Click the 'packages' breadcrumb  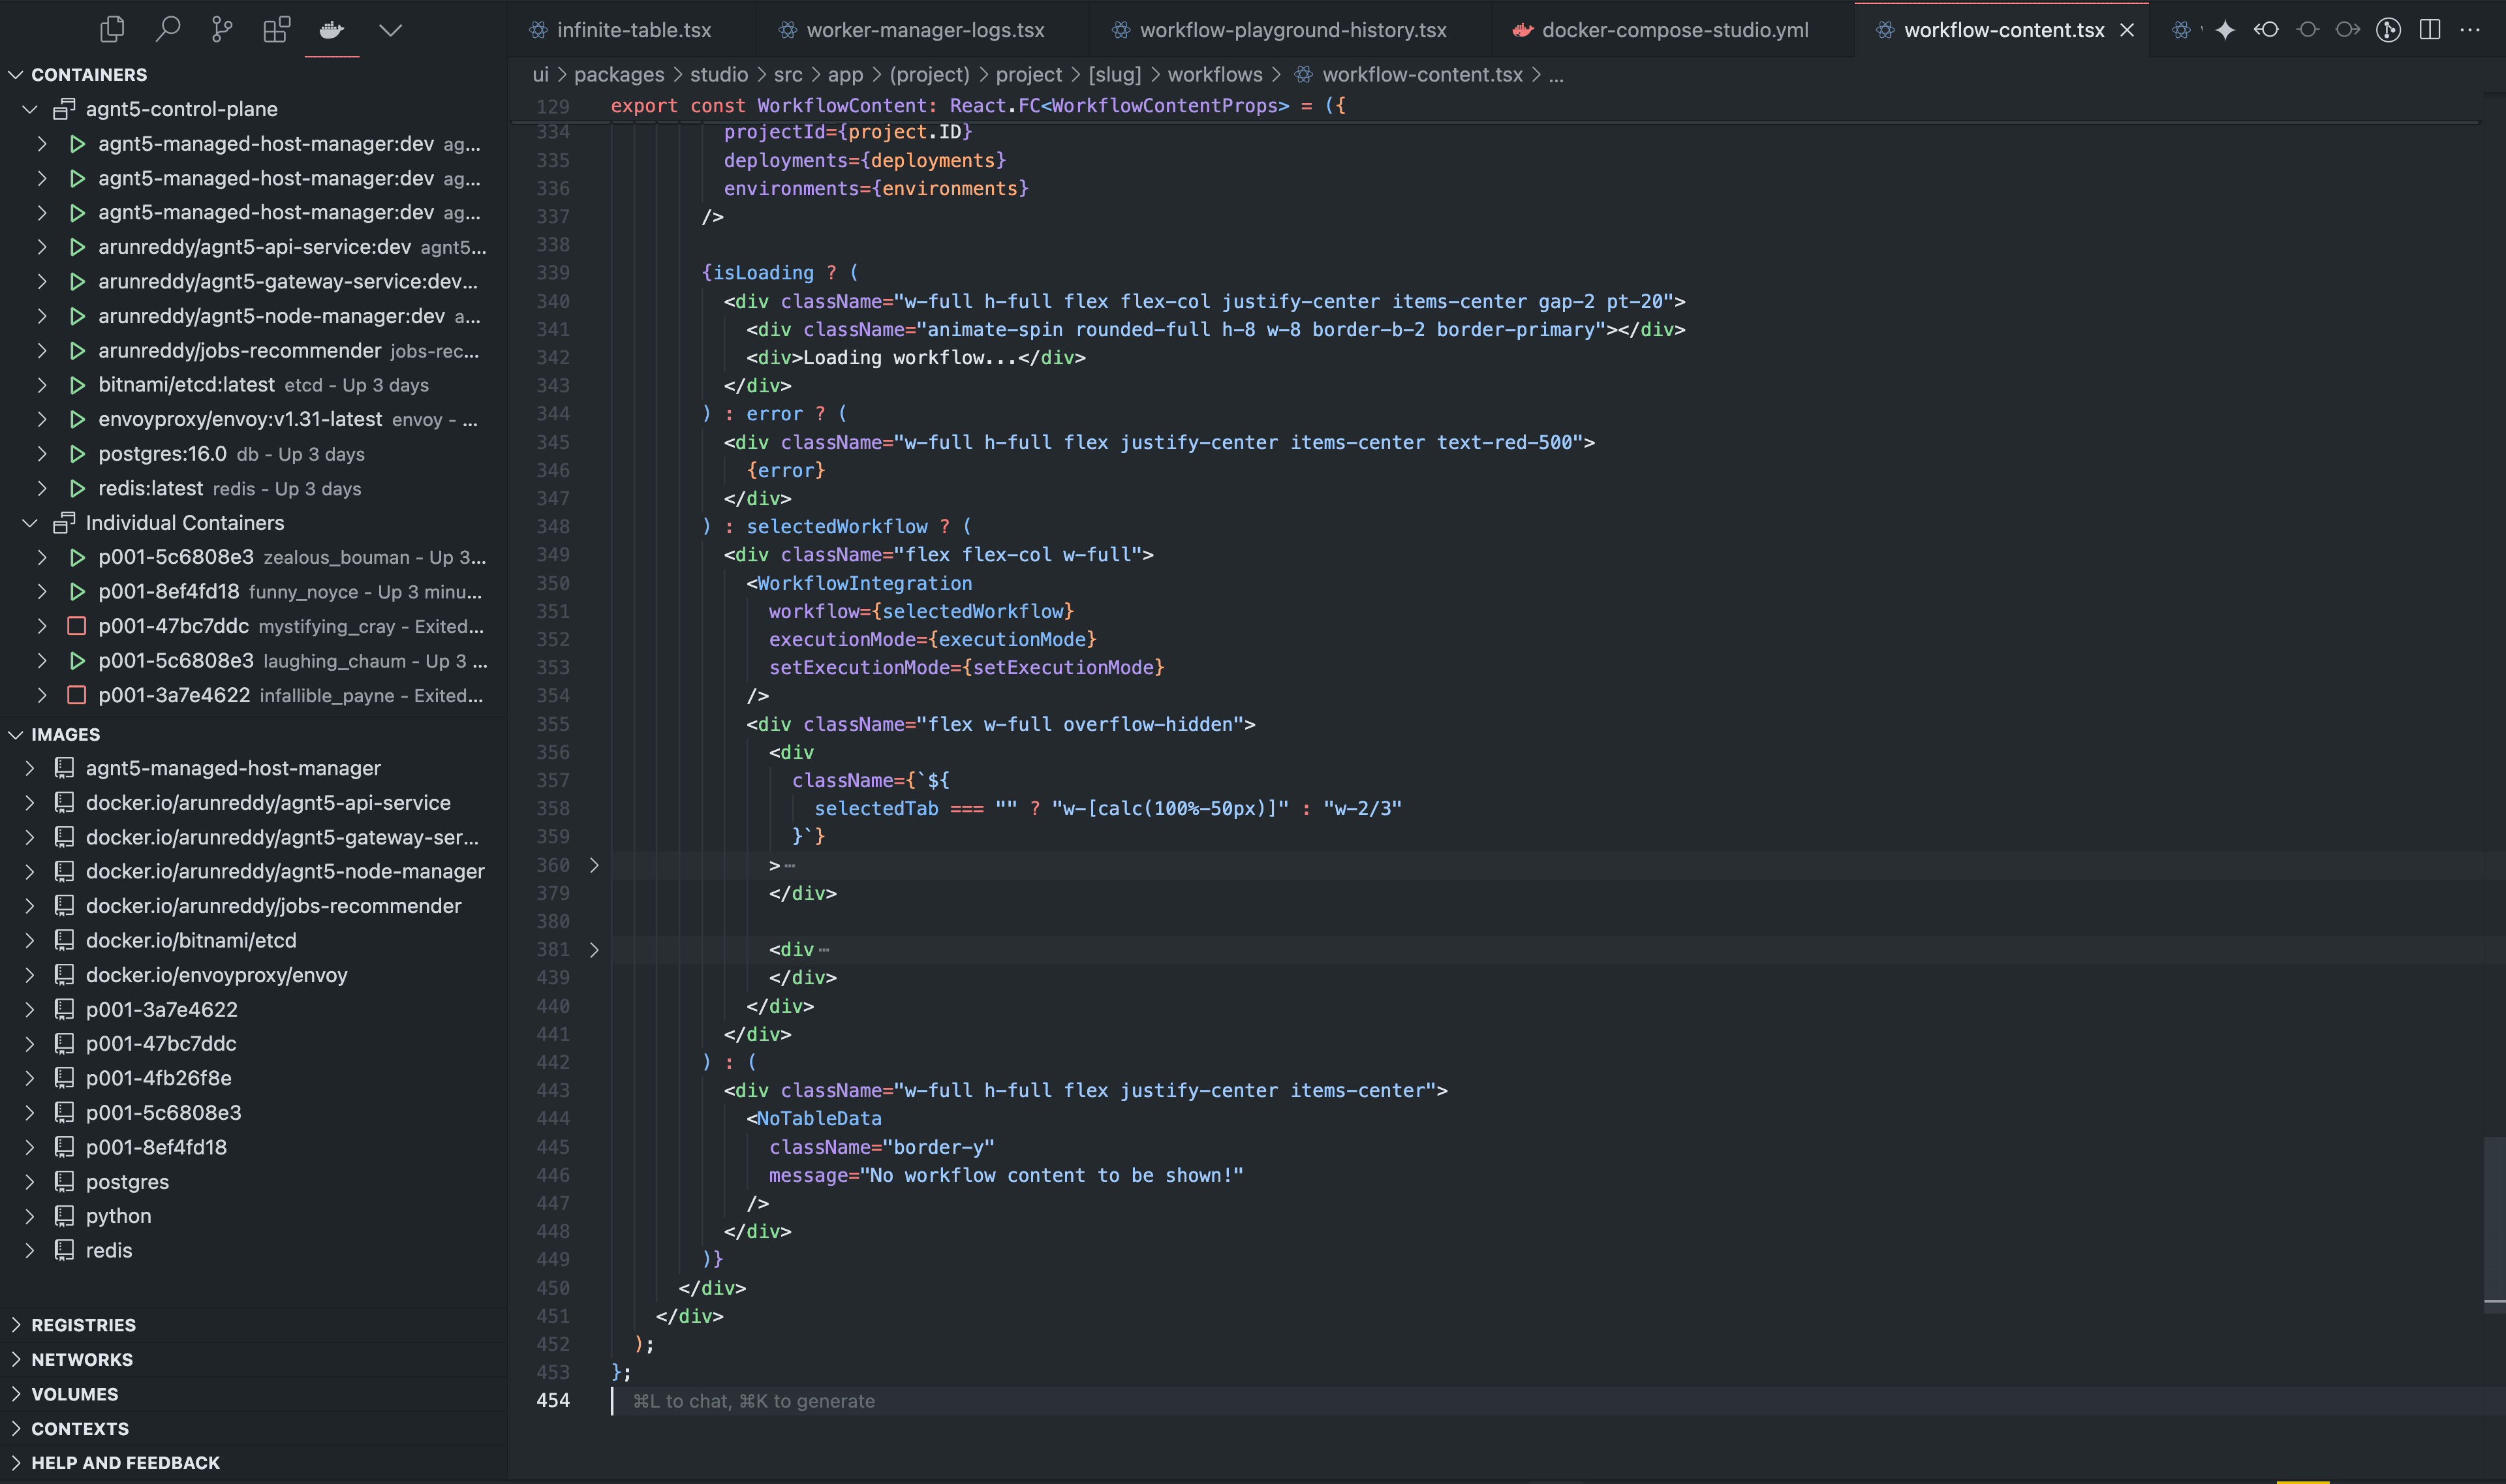click(619, 75)
